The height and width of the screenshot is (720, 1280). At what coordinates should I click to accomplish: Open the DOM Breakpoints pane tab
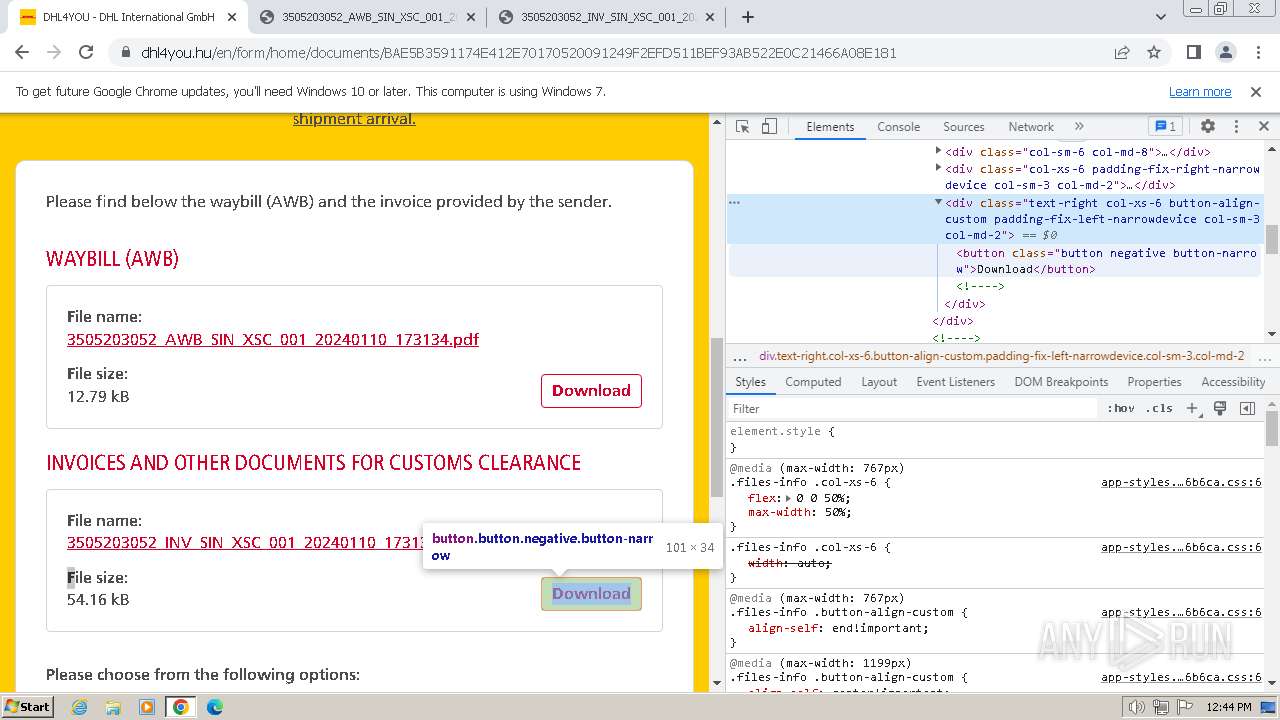(1061, 382)
